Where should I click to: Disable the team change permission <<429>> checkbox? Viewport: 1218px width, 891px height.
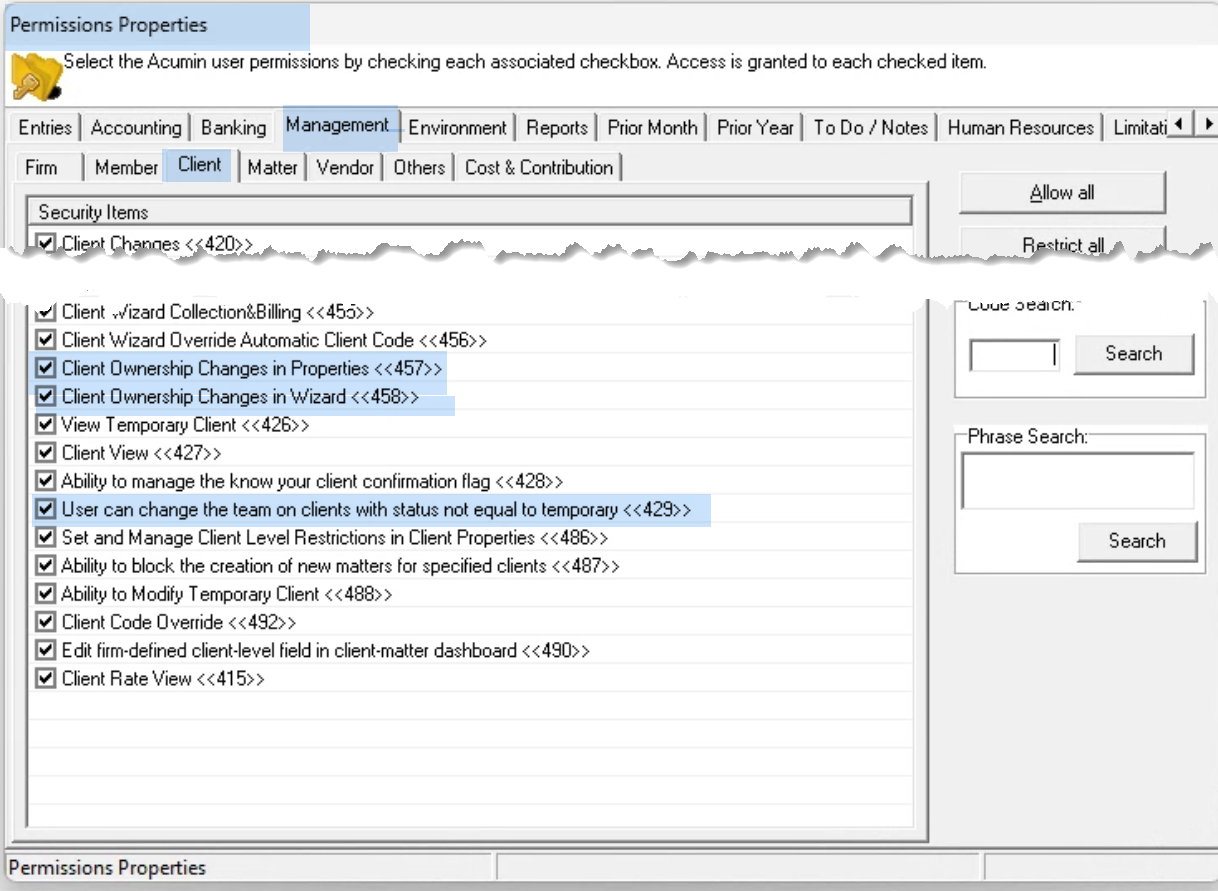[x=45, y=509]
